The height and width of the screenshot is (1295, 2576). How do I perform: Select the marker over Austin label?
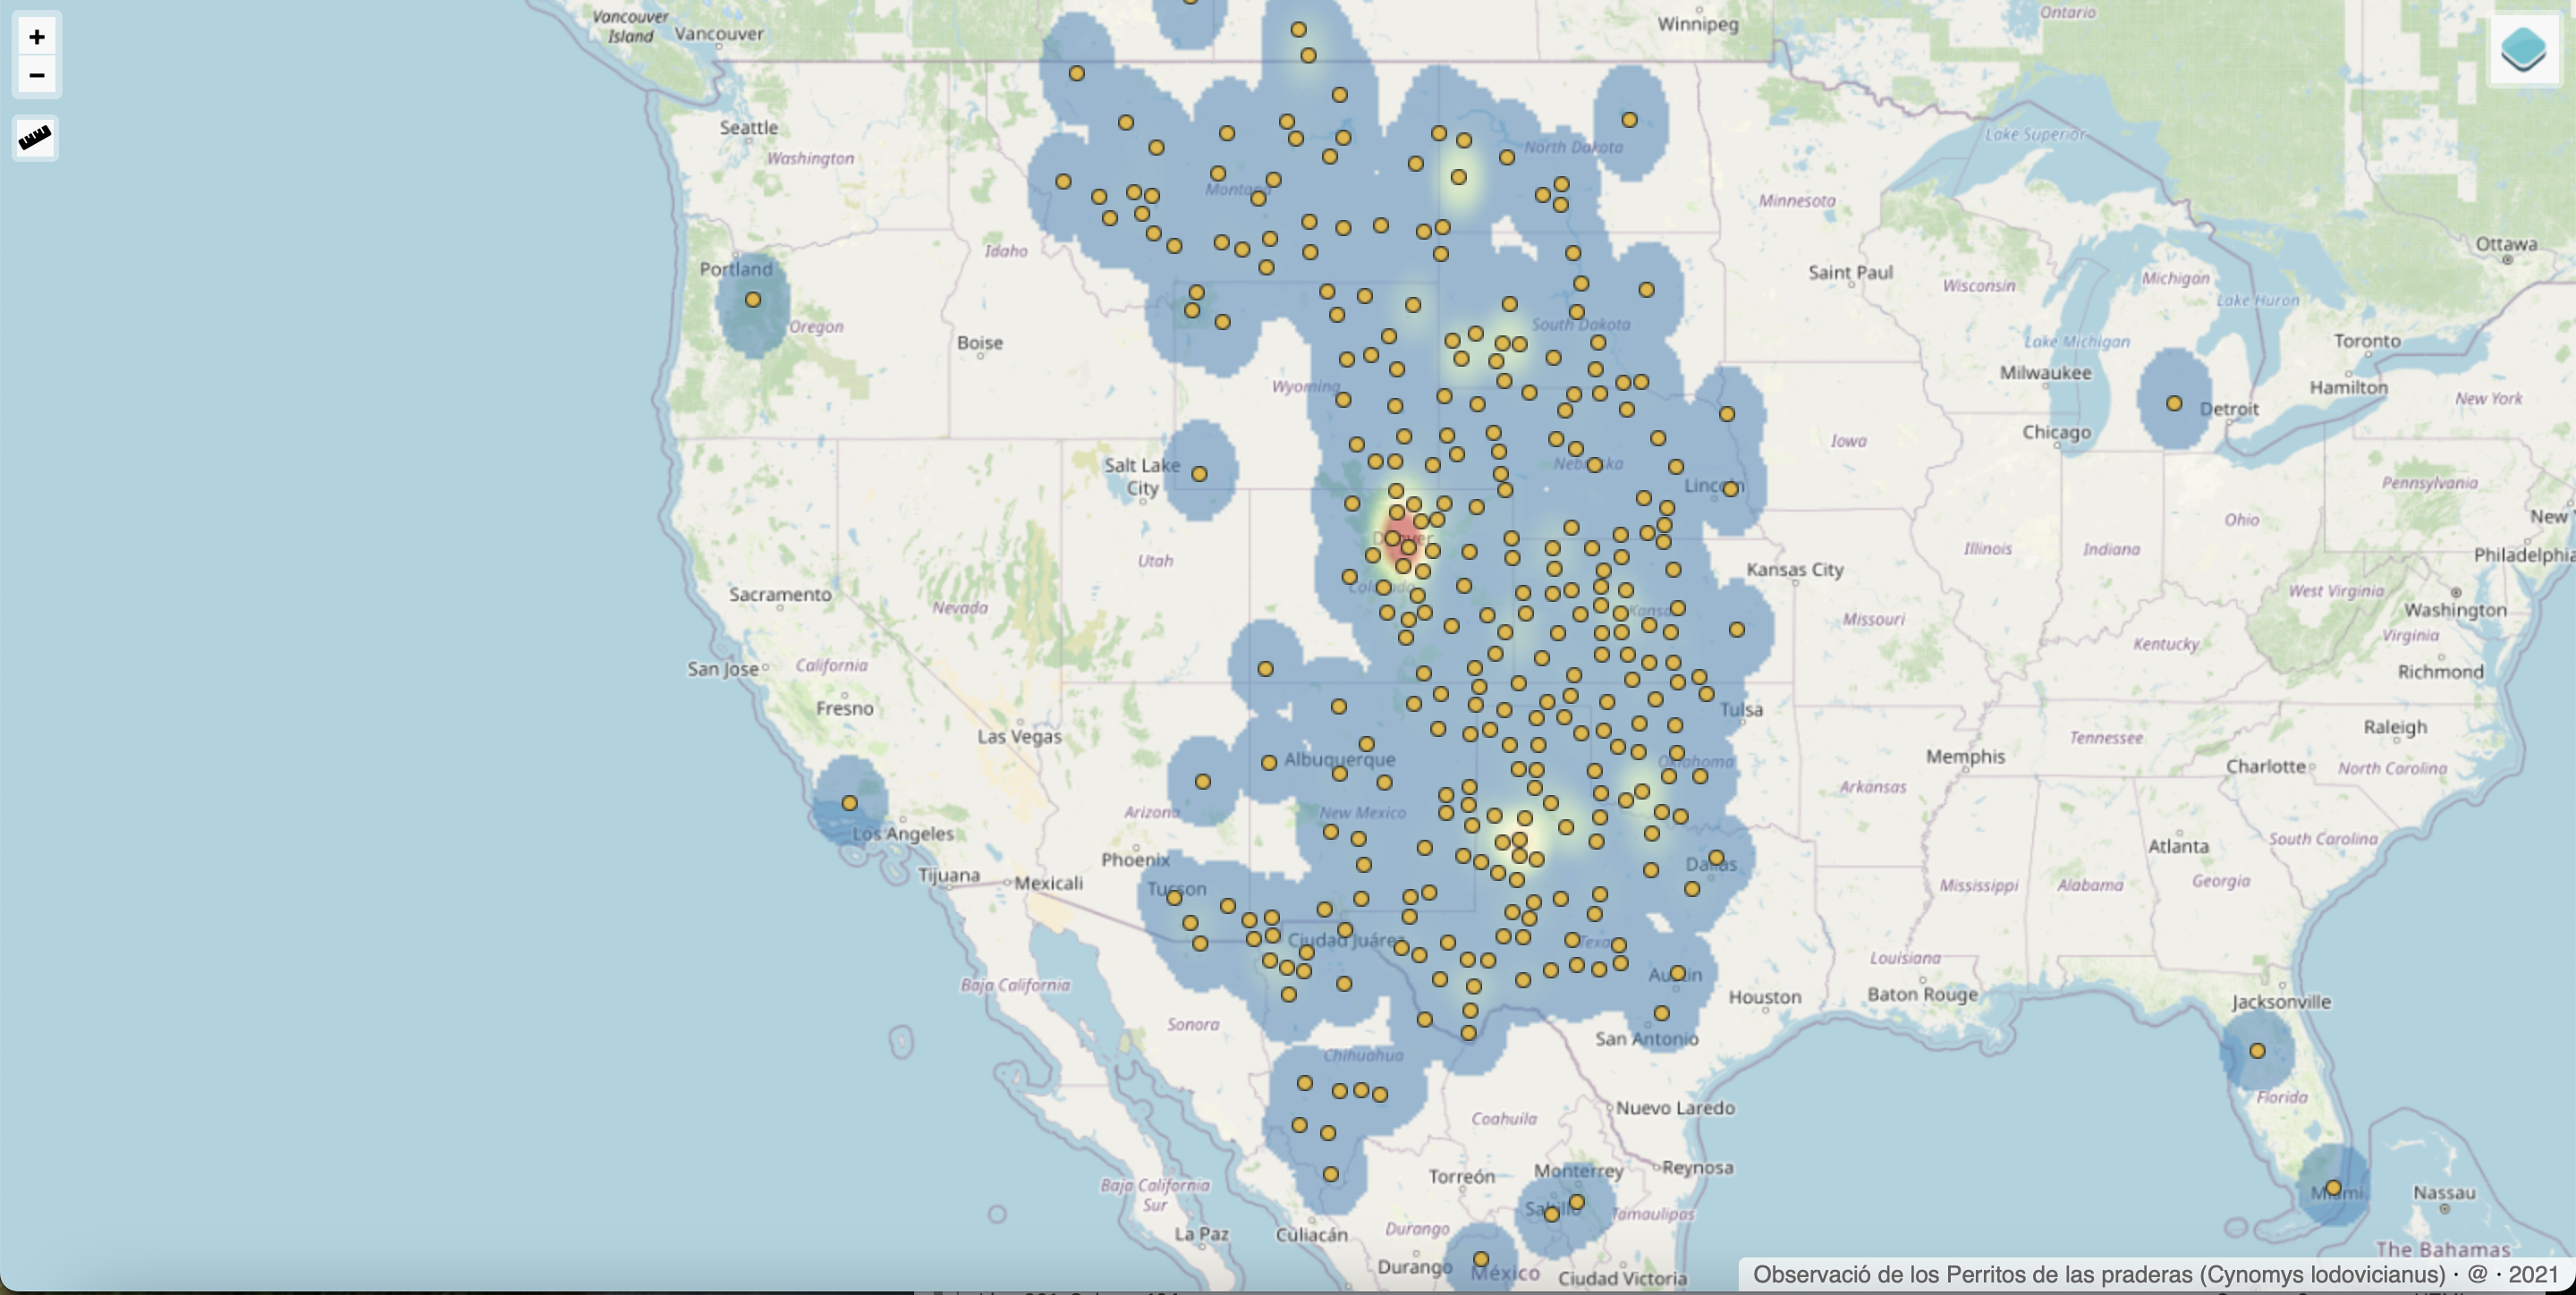pyautogui.click(x=1678, y=973)
